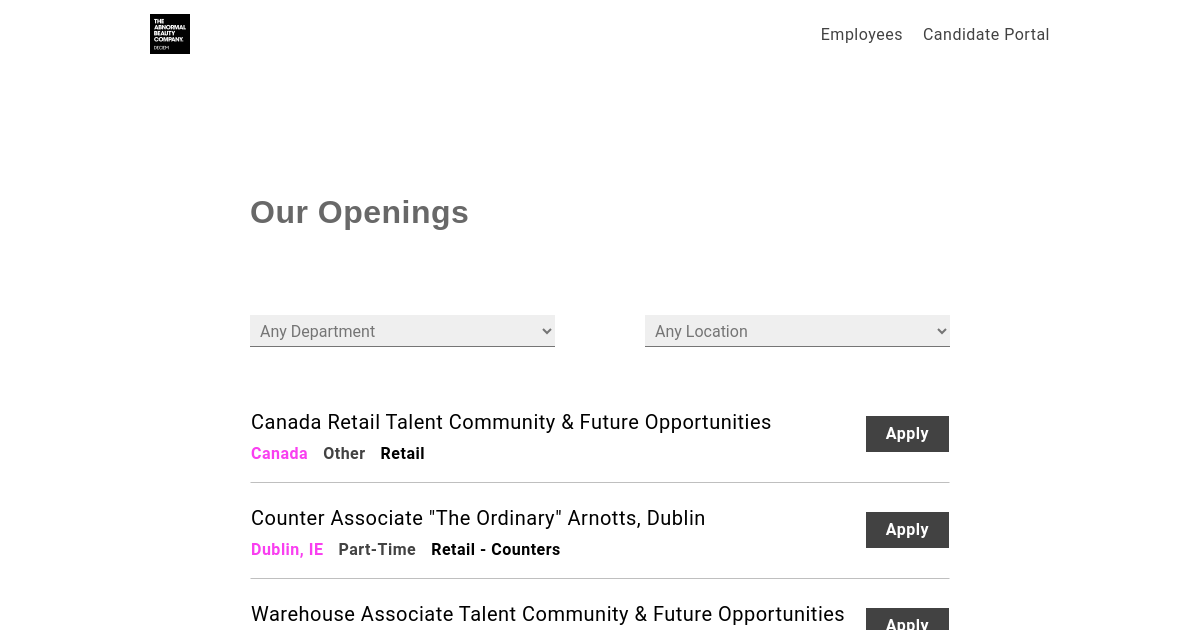Click the pink Canada location tag
Viewport: 1200px width, 630px height.
[279, 454]
